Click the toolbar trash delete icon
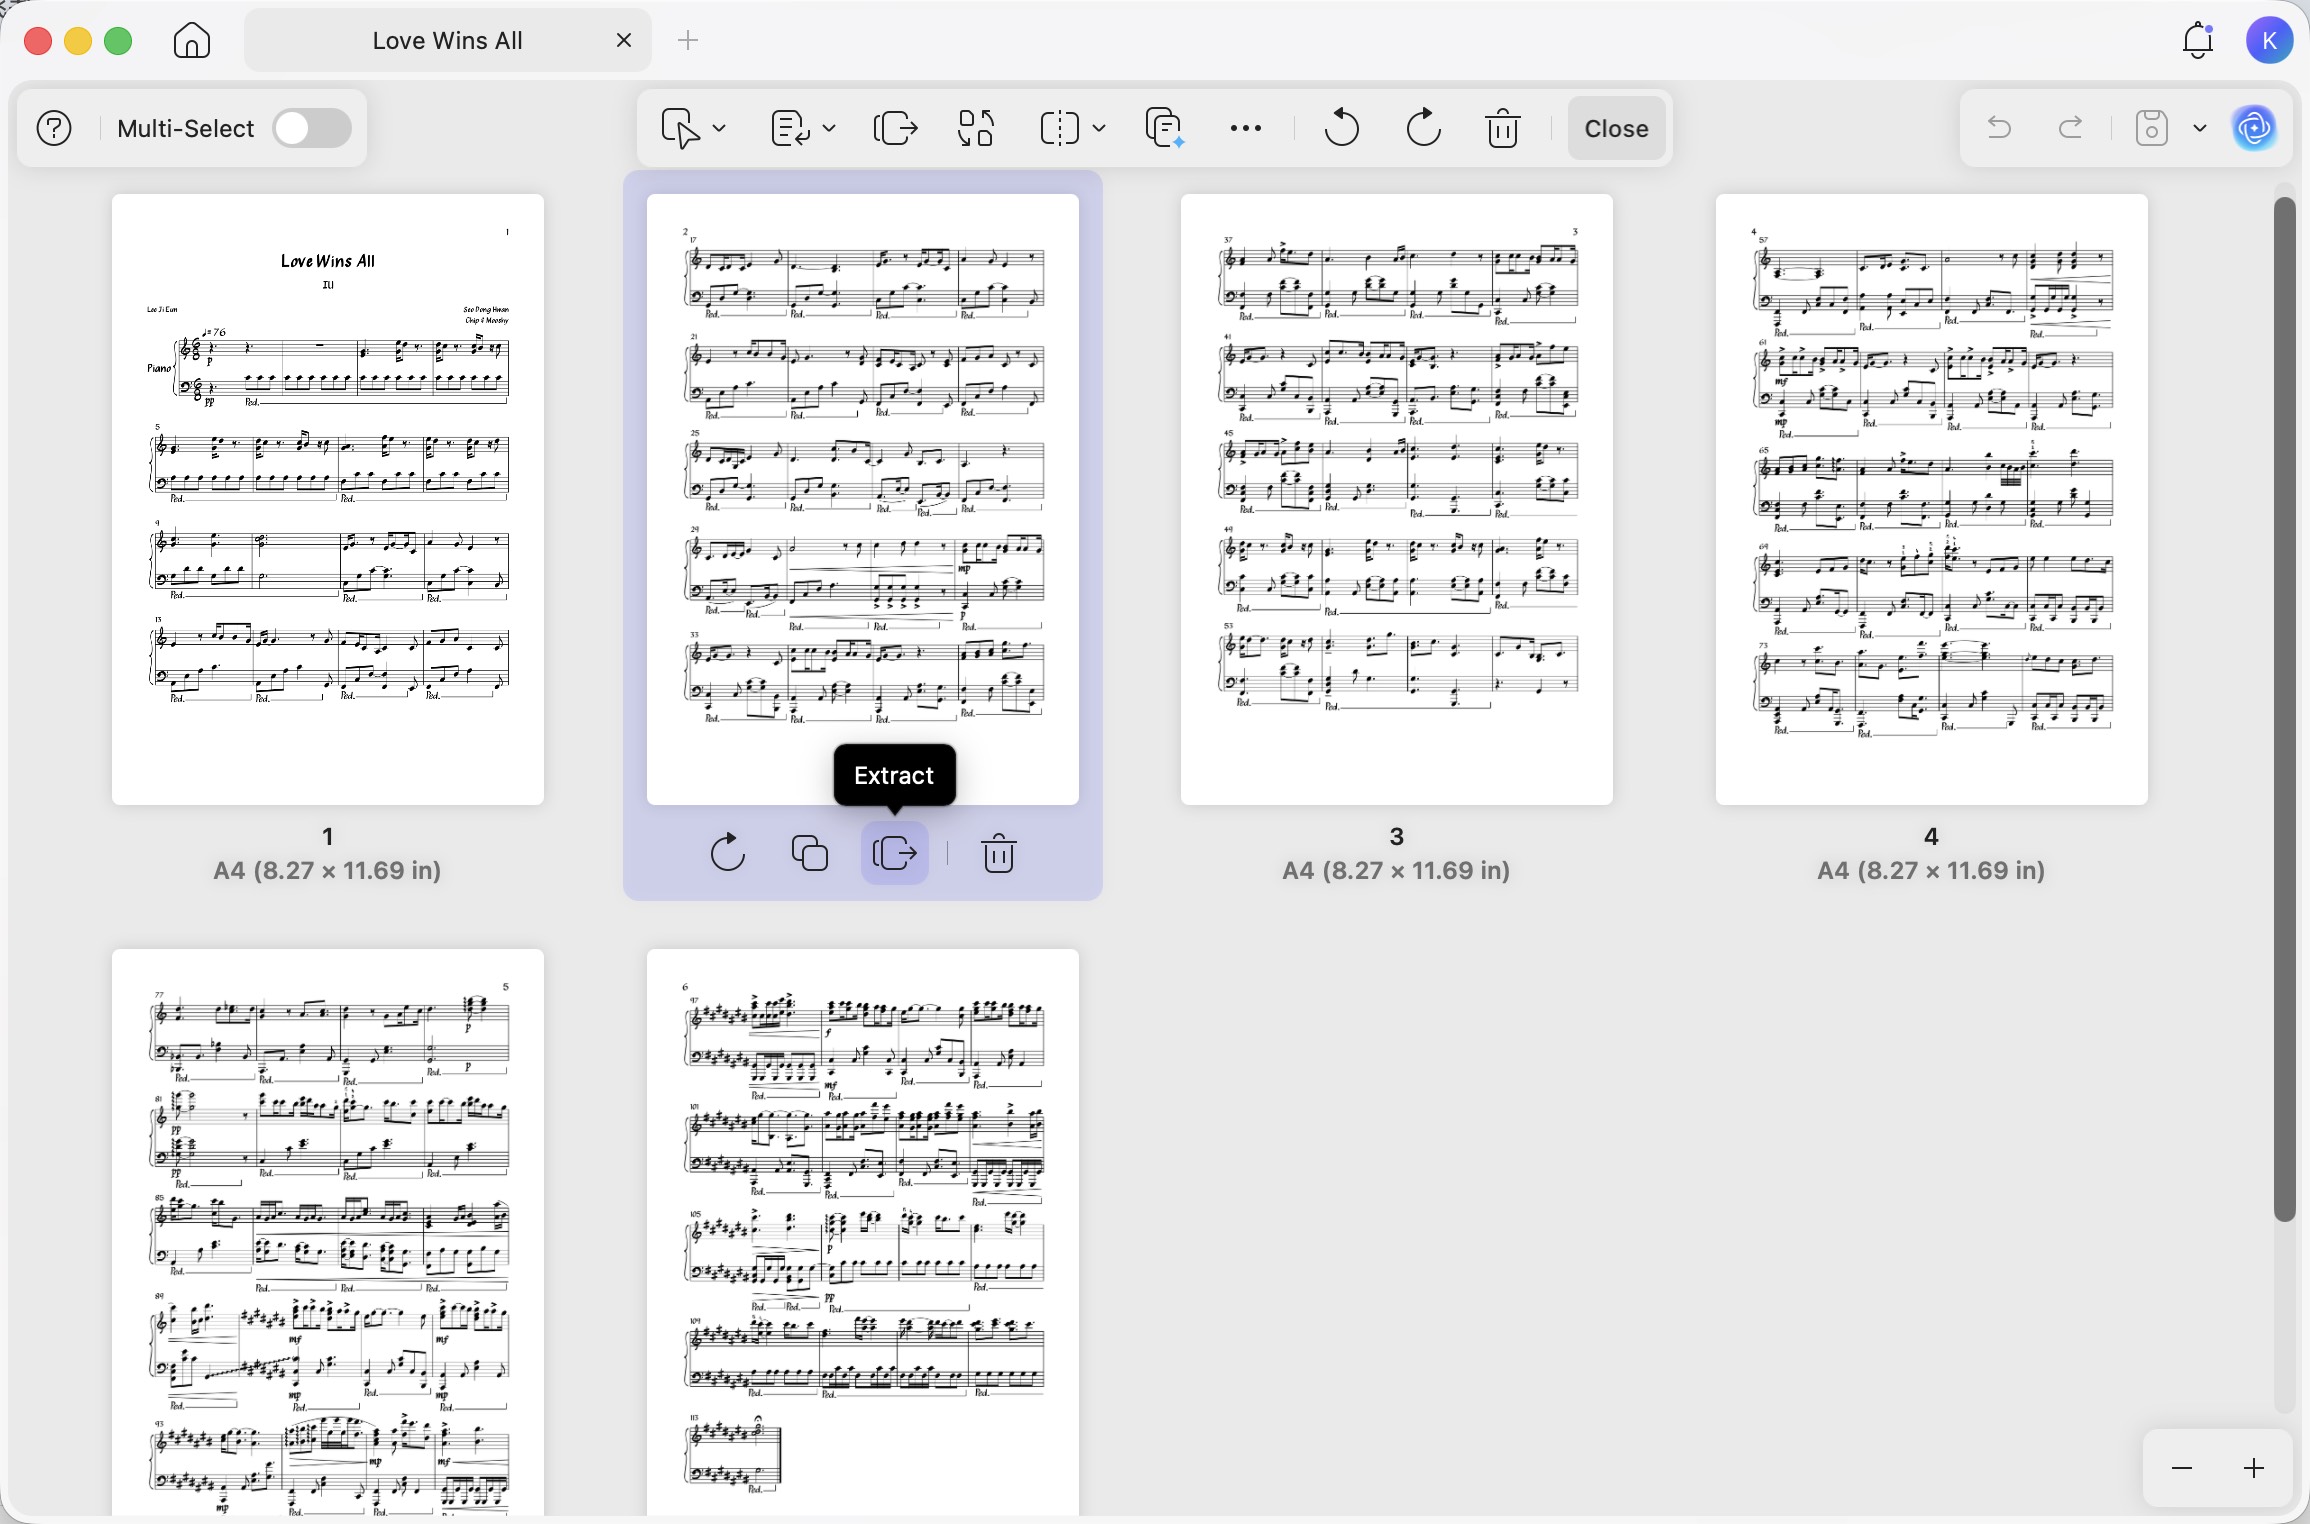 [1502, 128]
